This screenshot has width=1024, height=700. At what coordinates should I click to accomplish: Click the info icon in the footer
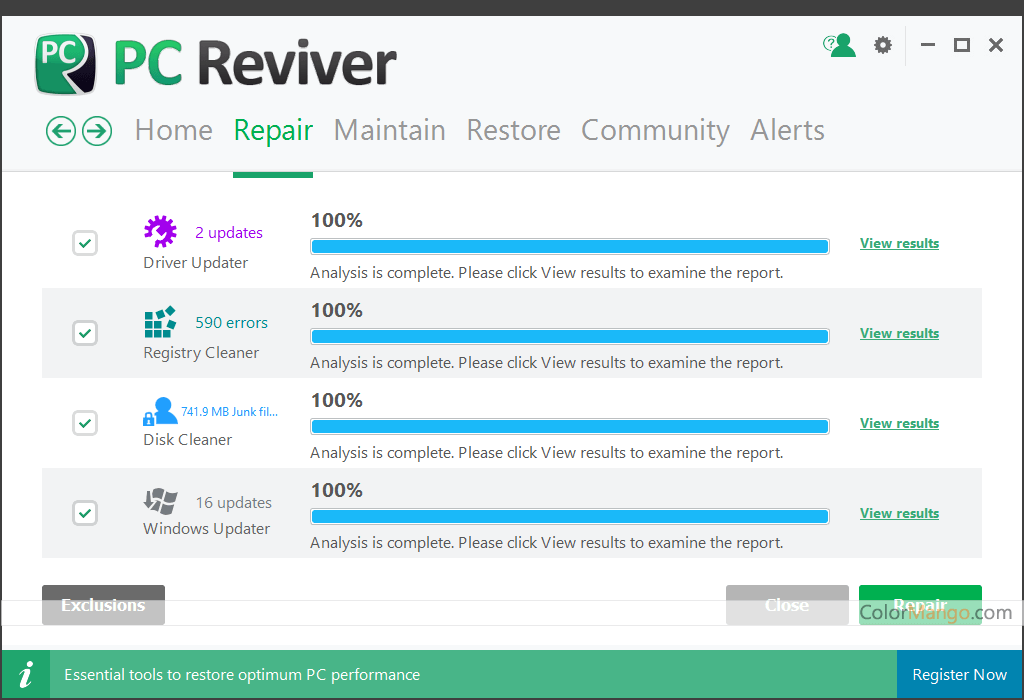click(x=25, y=675)
